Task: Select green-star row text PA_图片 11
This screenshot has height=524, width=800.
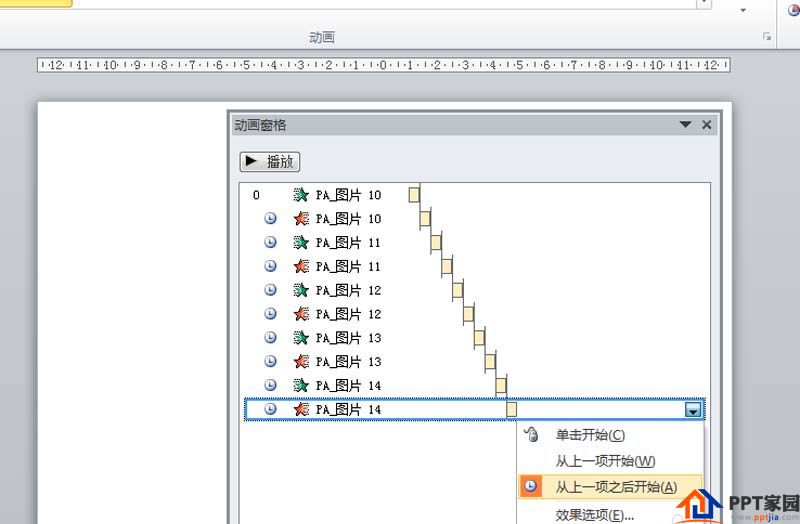Action: pyautogui.click(x=348, y=242)
